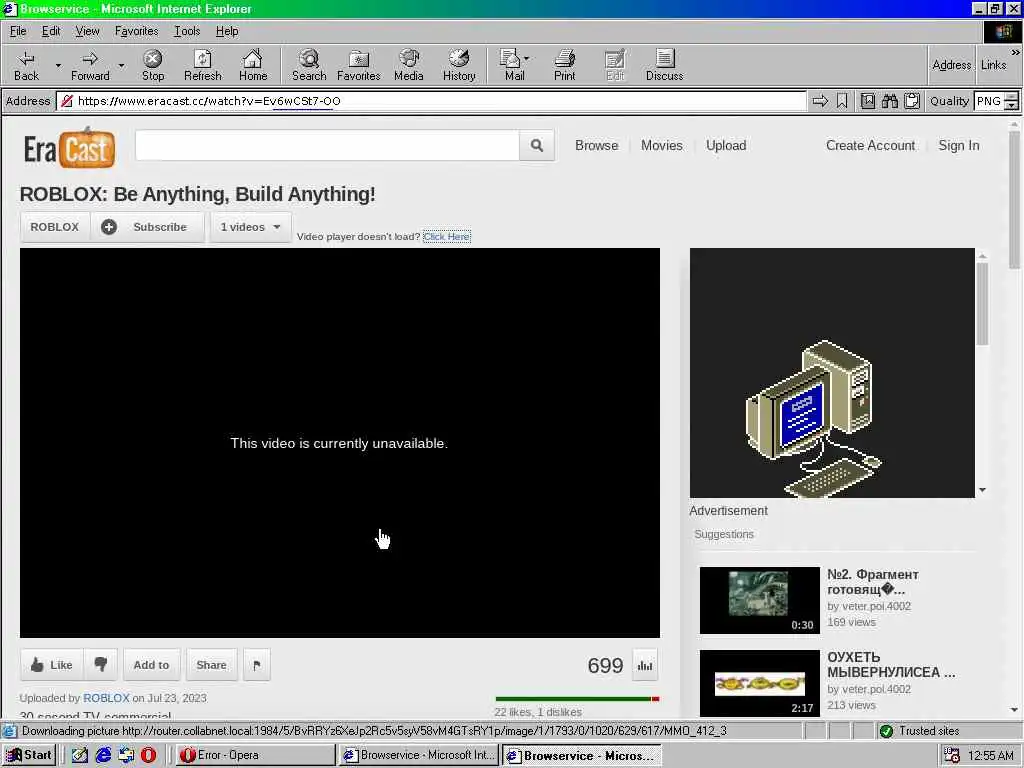This screenshot has width=1024, height=768.
Task: Follow the Click Here player link
Action: click(x=447, y=236)
